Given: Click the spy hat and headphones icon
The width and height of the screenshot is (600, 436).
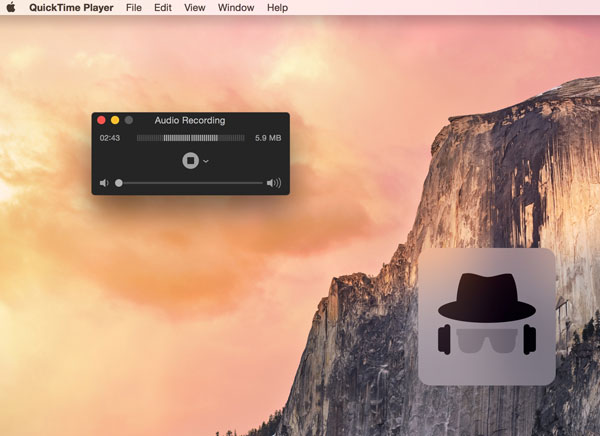Looking at the screenshot, I should pyautogui.click(x=487, y=316).
